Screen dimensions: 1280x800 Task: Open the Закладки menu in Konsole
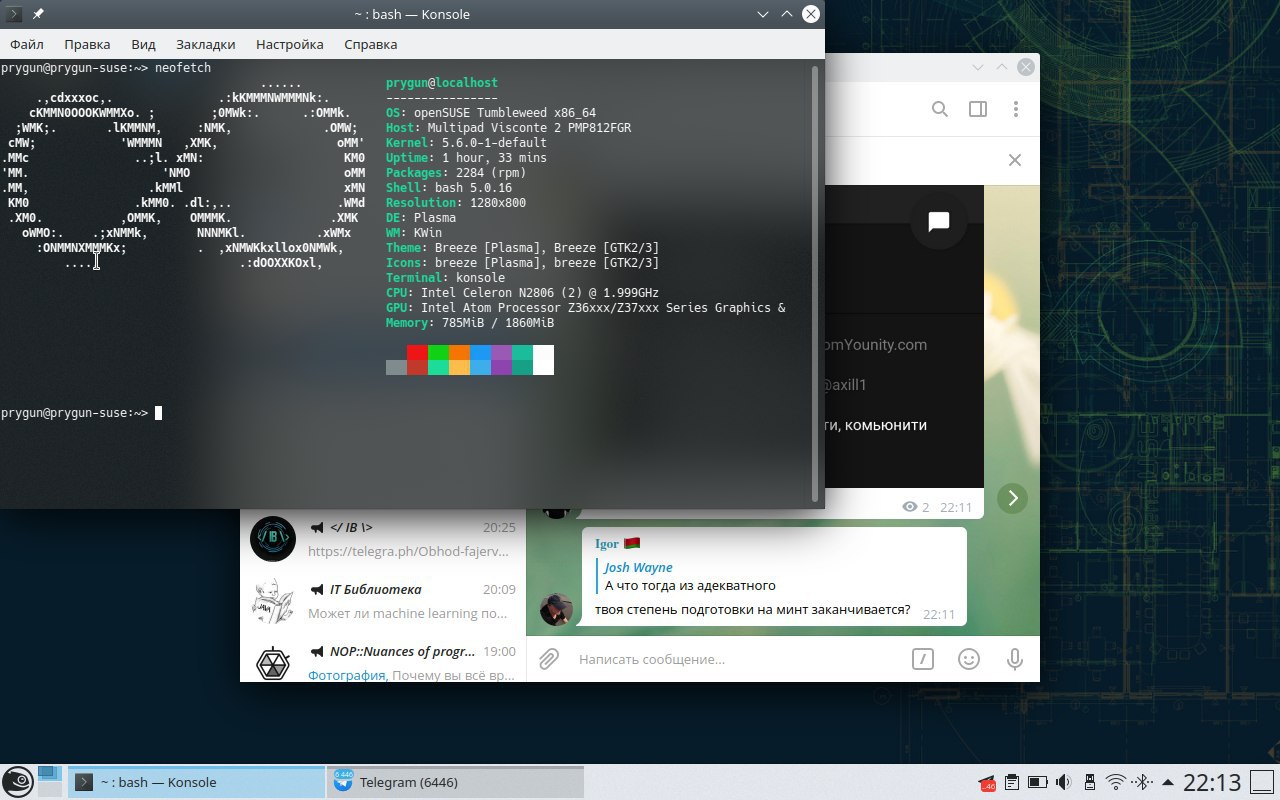(205, 44)
